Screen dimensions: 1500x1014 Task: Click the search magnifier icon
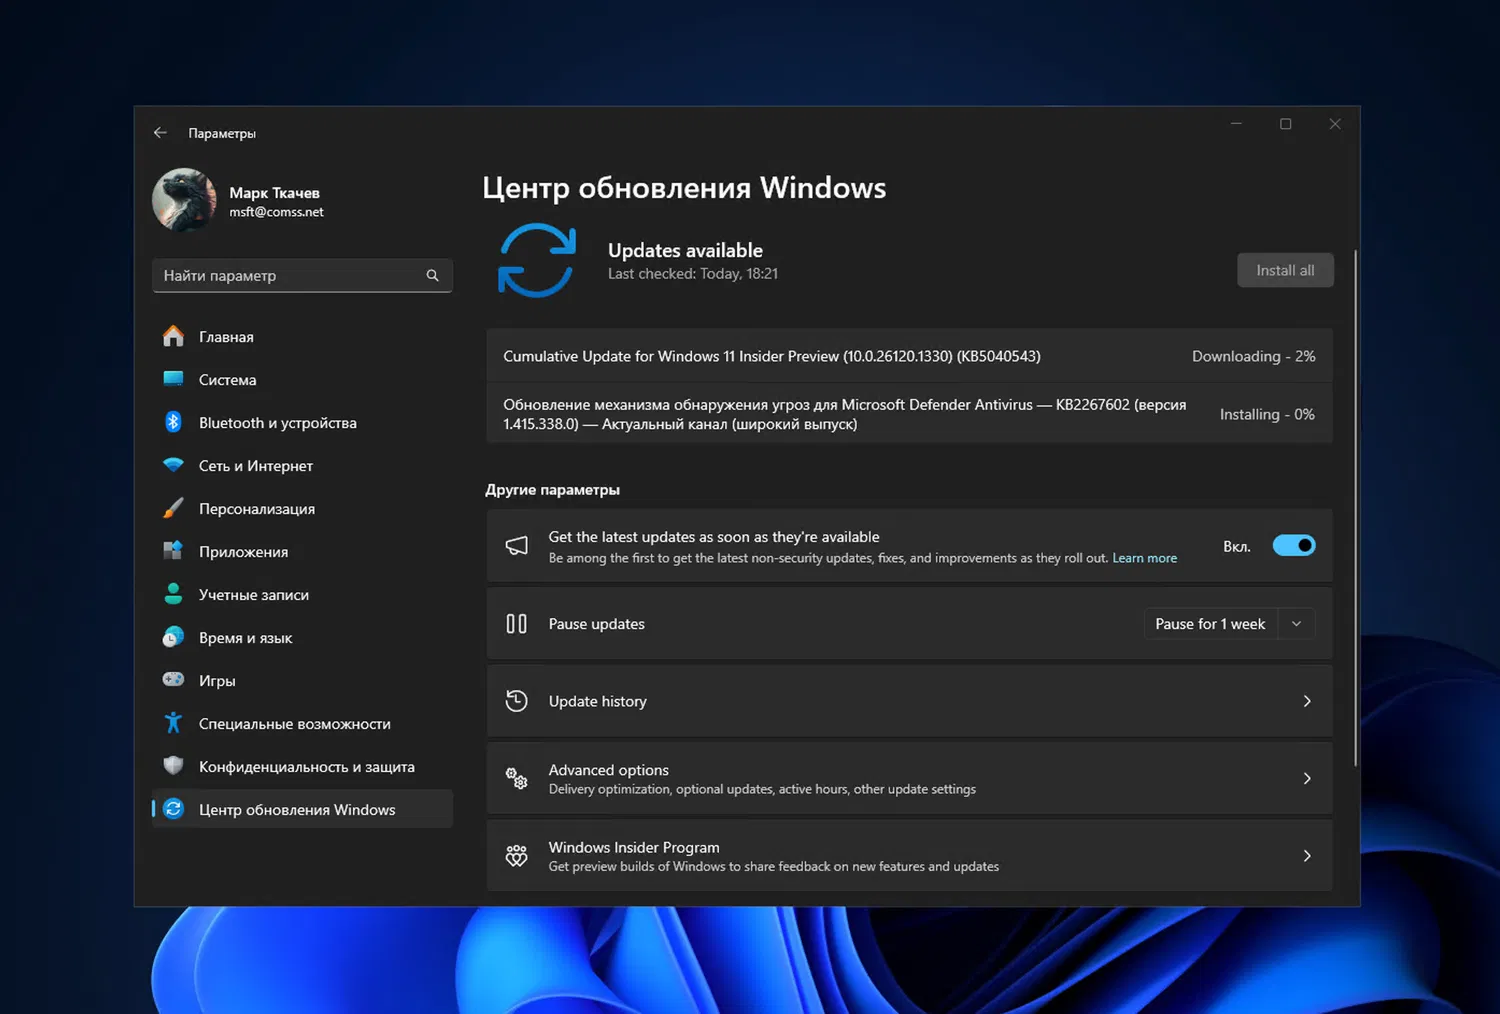pos(432,275)
